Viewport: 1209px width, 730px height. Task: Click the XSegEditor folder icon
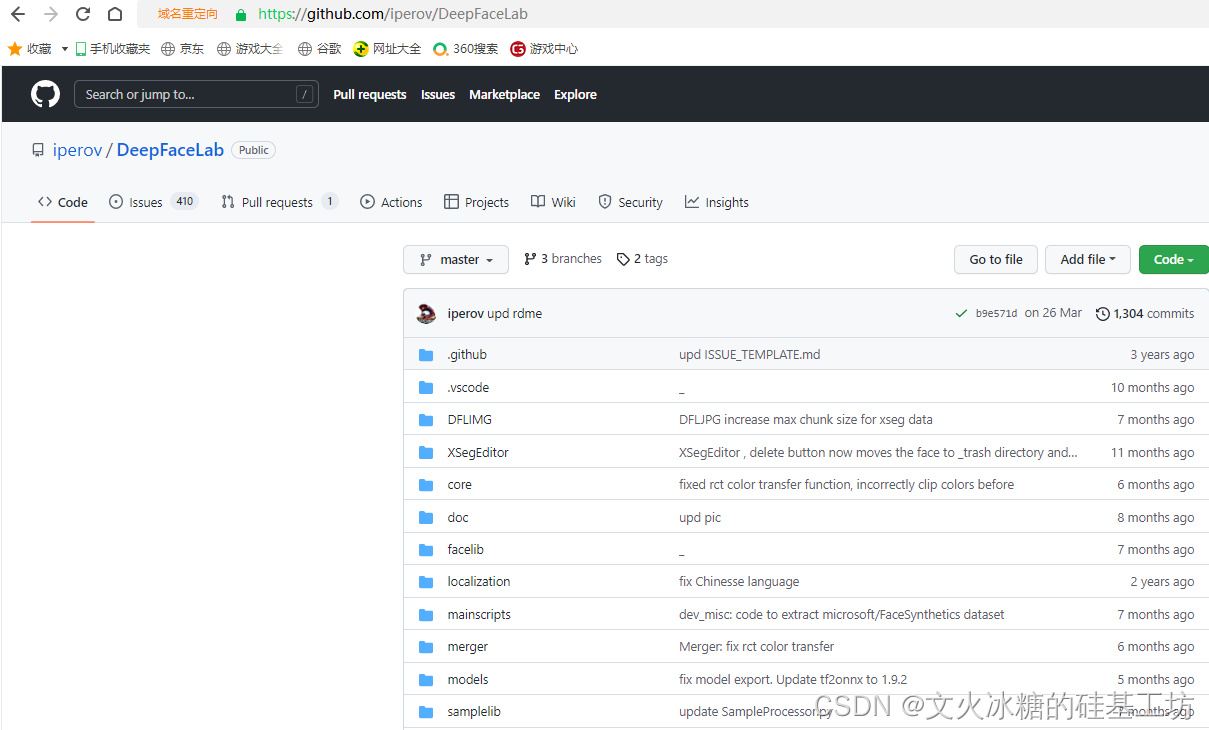click(426, 452)
